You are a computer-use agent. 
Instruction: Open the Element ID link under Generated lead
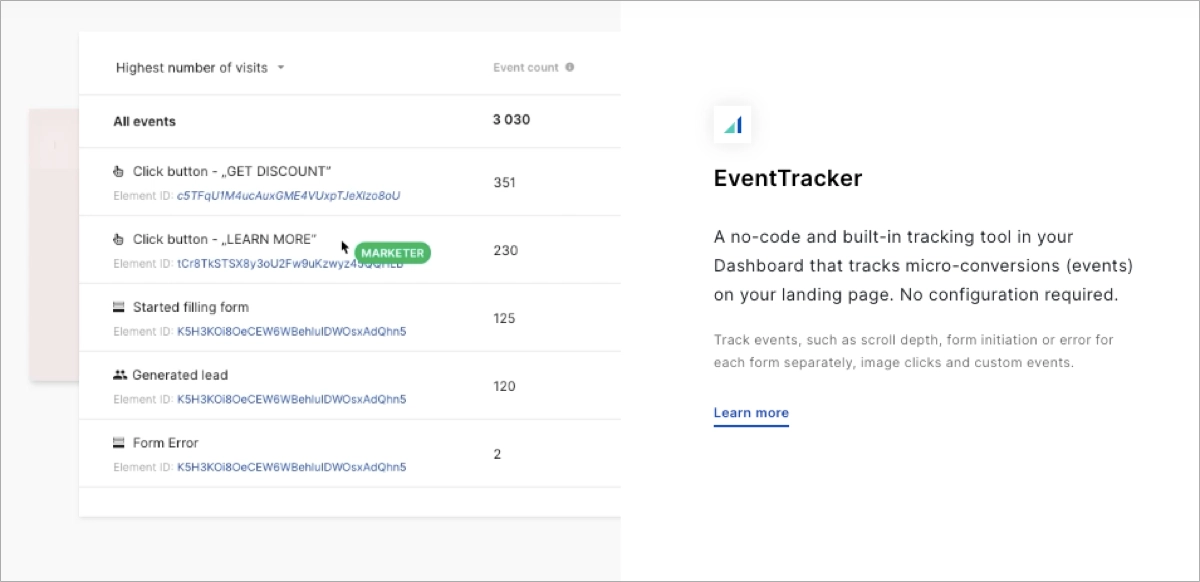pos(291,399)
